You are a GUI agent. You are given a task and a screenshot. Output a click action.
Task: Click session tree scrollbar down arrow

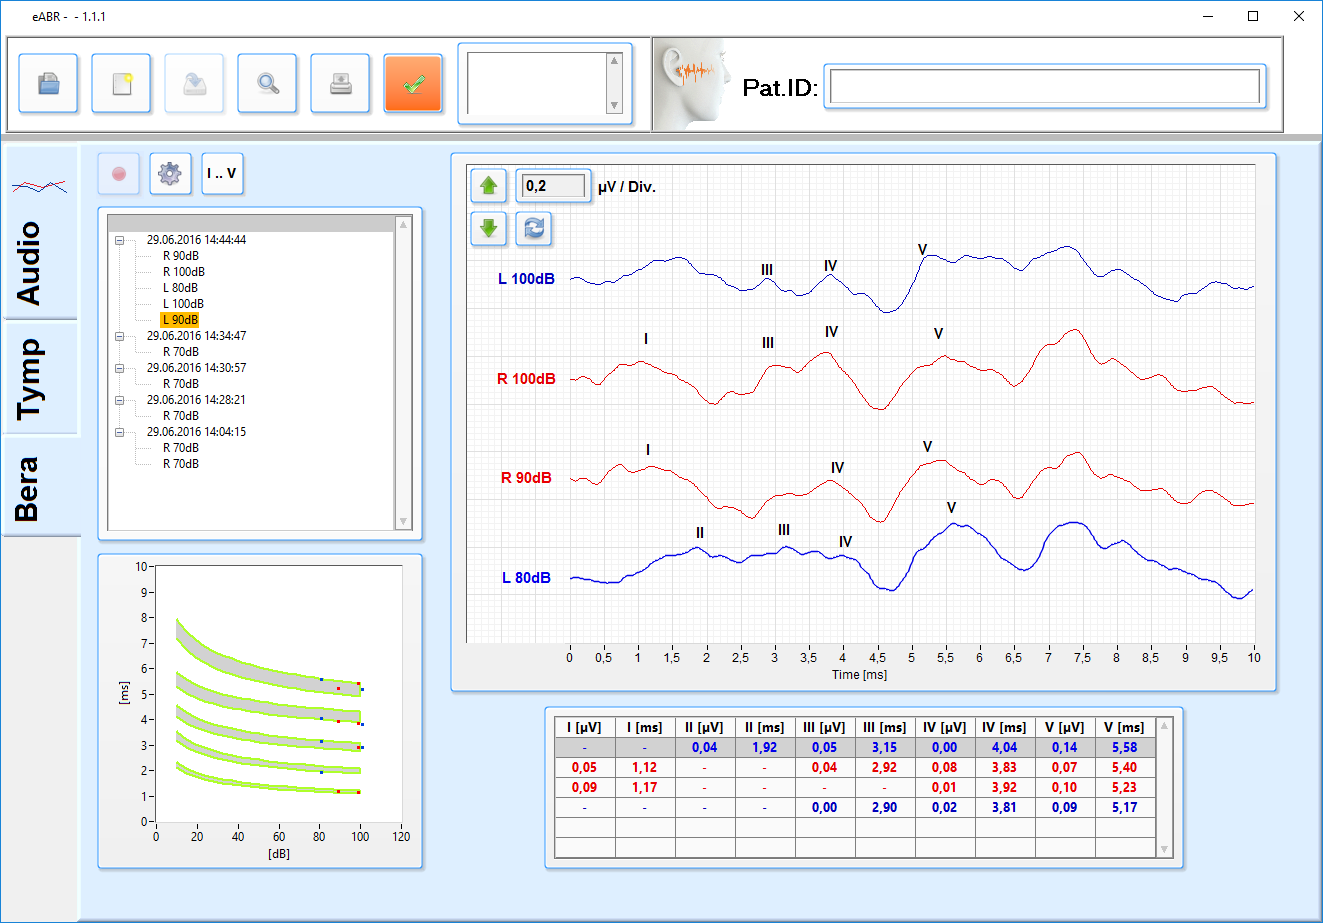(404, 522)
